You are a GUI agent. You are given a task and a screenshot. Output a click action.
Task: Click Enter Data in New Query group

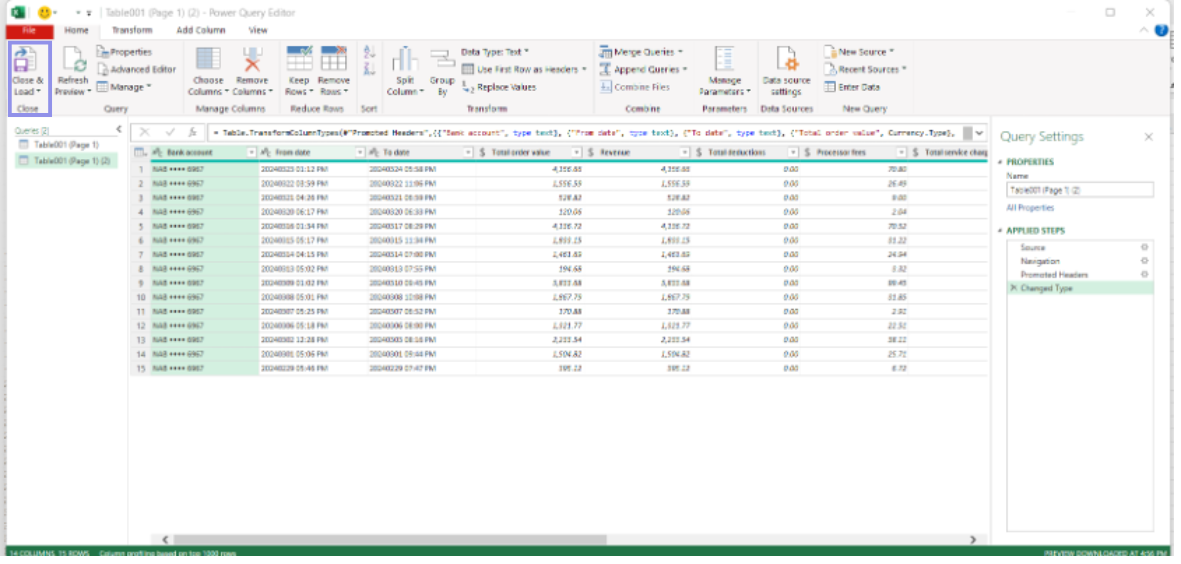tap(852, 87)
